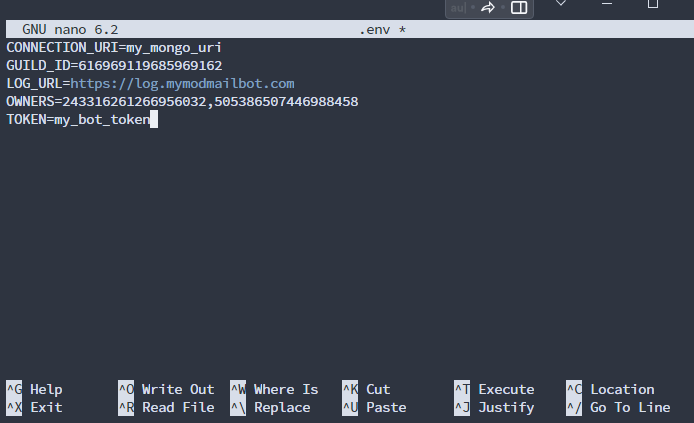Click the ^X Exit shortcut
This screenshot has height=423, width=694.
click(x=34, y=407)
